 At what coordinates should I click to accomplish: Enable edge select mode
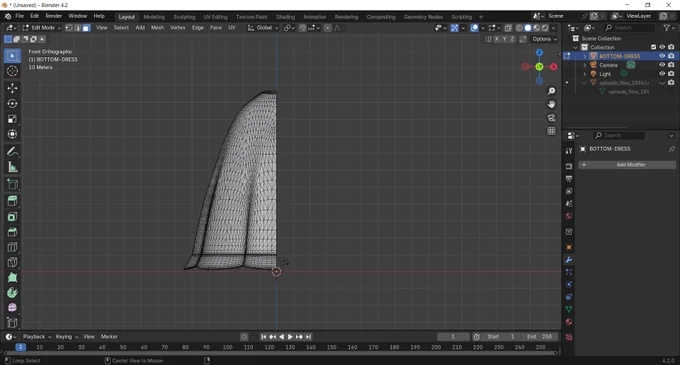[78, 28]
